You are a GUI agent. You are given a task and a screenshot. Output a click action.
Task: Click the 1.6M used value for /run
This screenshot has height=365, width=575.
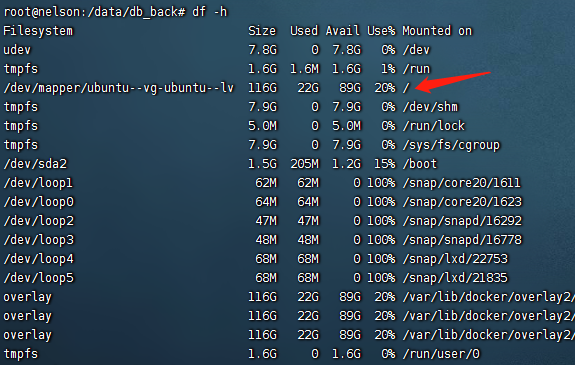(304, 69)
